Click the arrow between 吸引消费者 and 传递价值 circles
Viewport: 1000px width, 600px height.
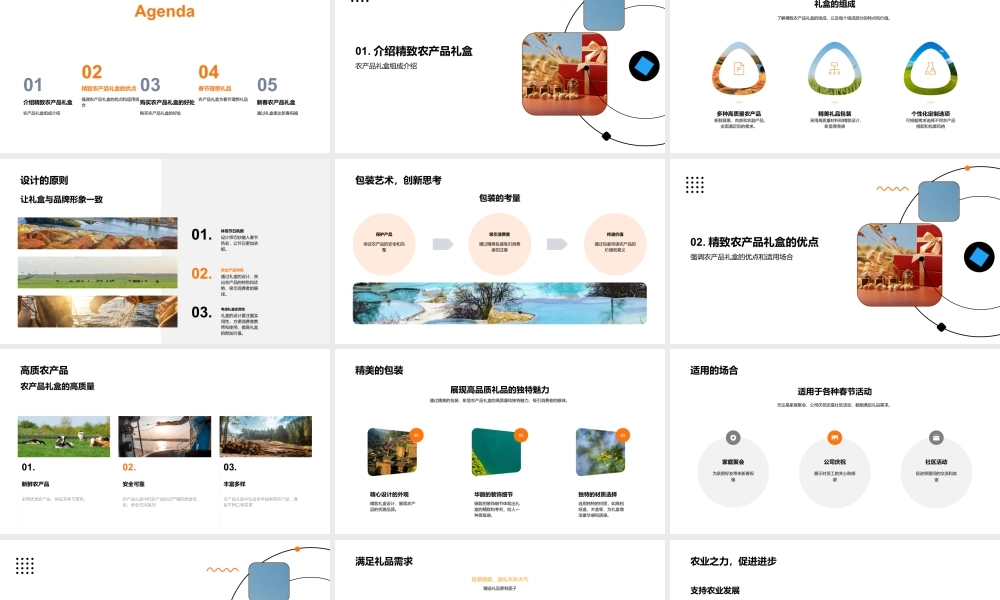coord(557,244)
